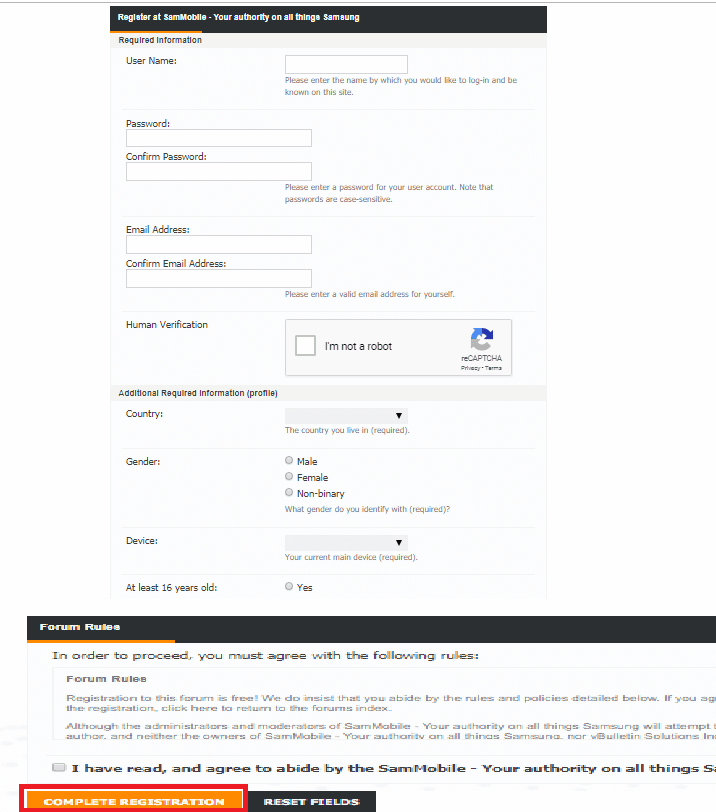Image resolution: width=716 pixels, height=812 pixels.
Task: Click 'Register at SamMobile' title text
Action: (238, 17)
